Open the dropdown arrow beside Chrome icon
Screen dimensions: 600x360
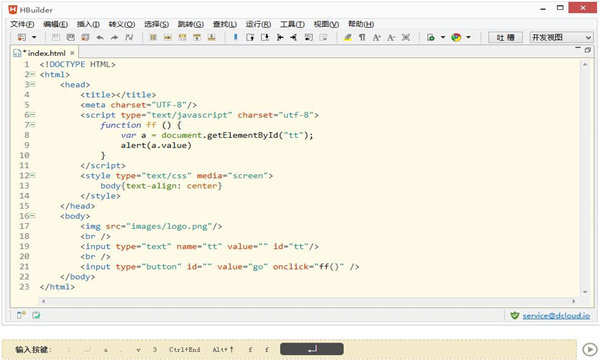468,37
